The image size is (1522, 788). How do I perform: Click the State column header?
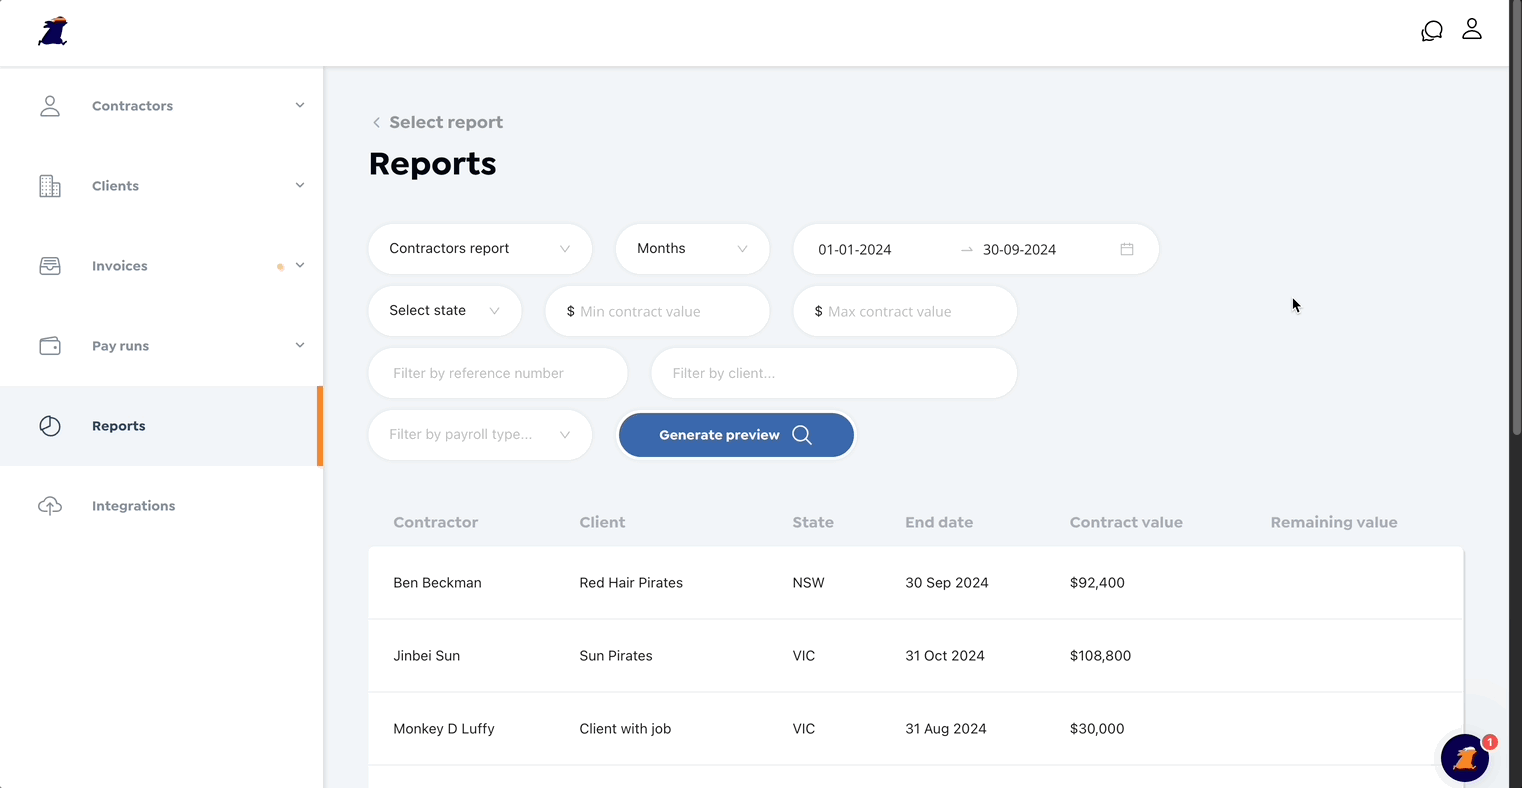pyautogui.click(x=813, y=522)
